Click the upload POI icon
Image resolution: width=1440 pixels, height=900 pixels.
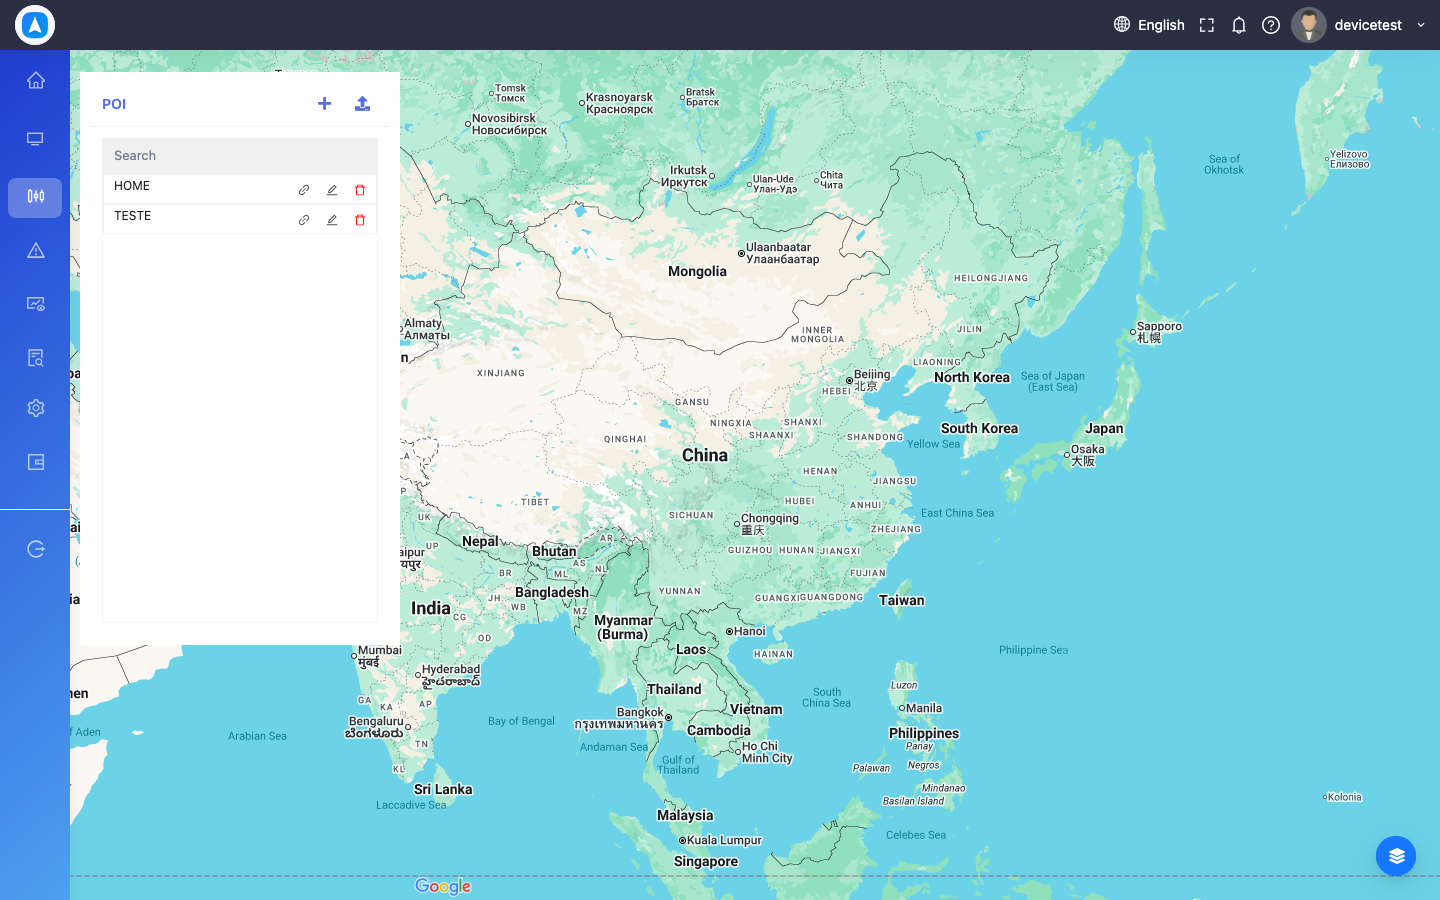click(x=362, y=103)
